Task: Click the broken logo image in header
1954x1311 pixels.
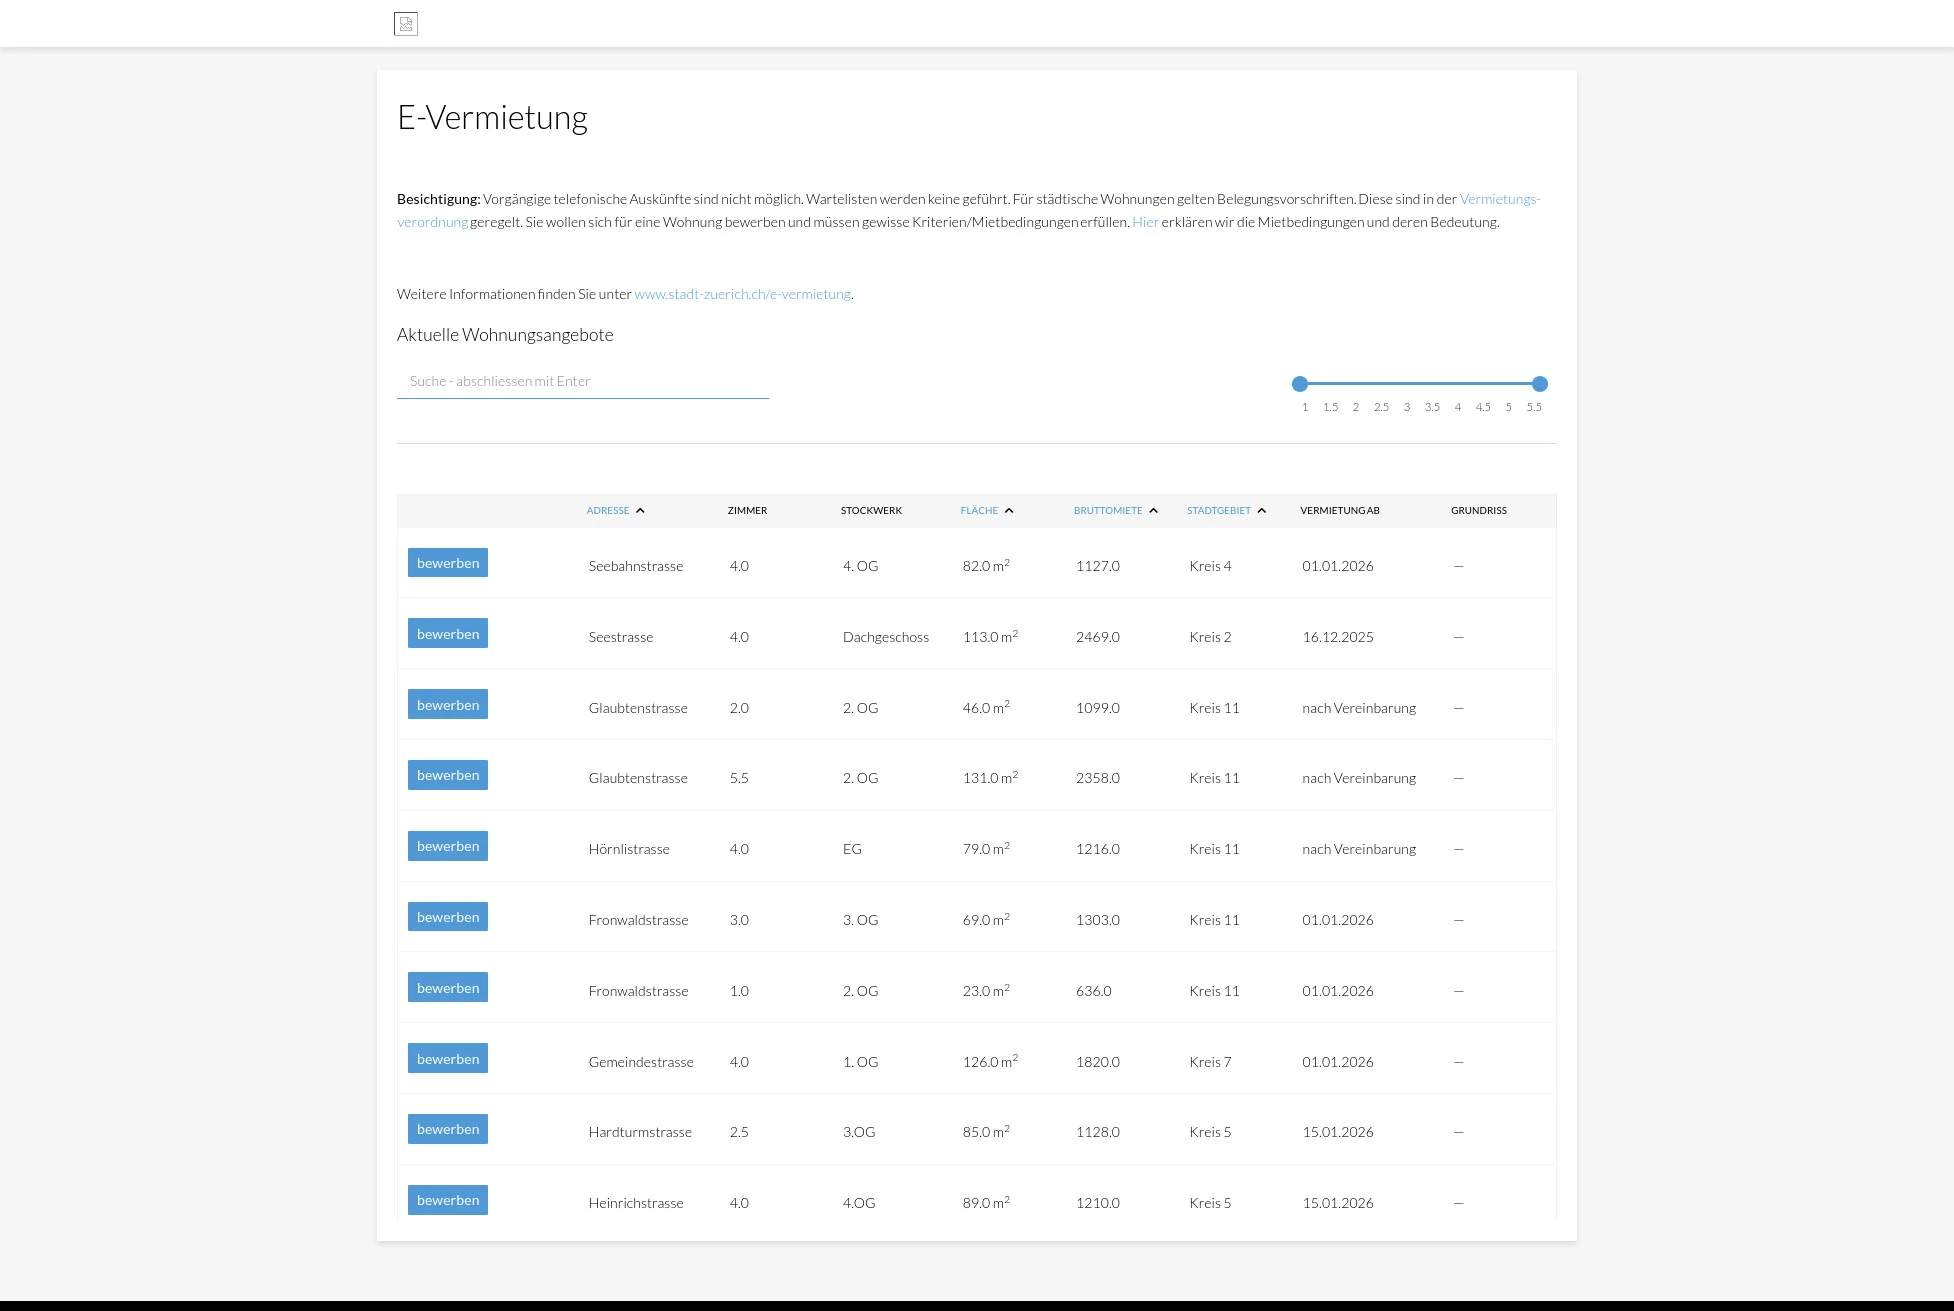Action: tap(406, 24)
